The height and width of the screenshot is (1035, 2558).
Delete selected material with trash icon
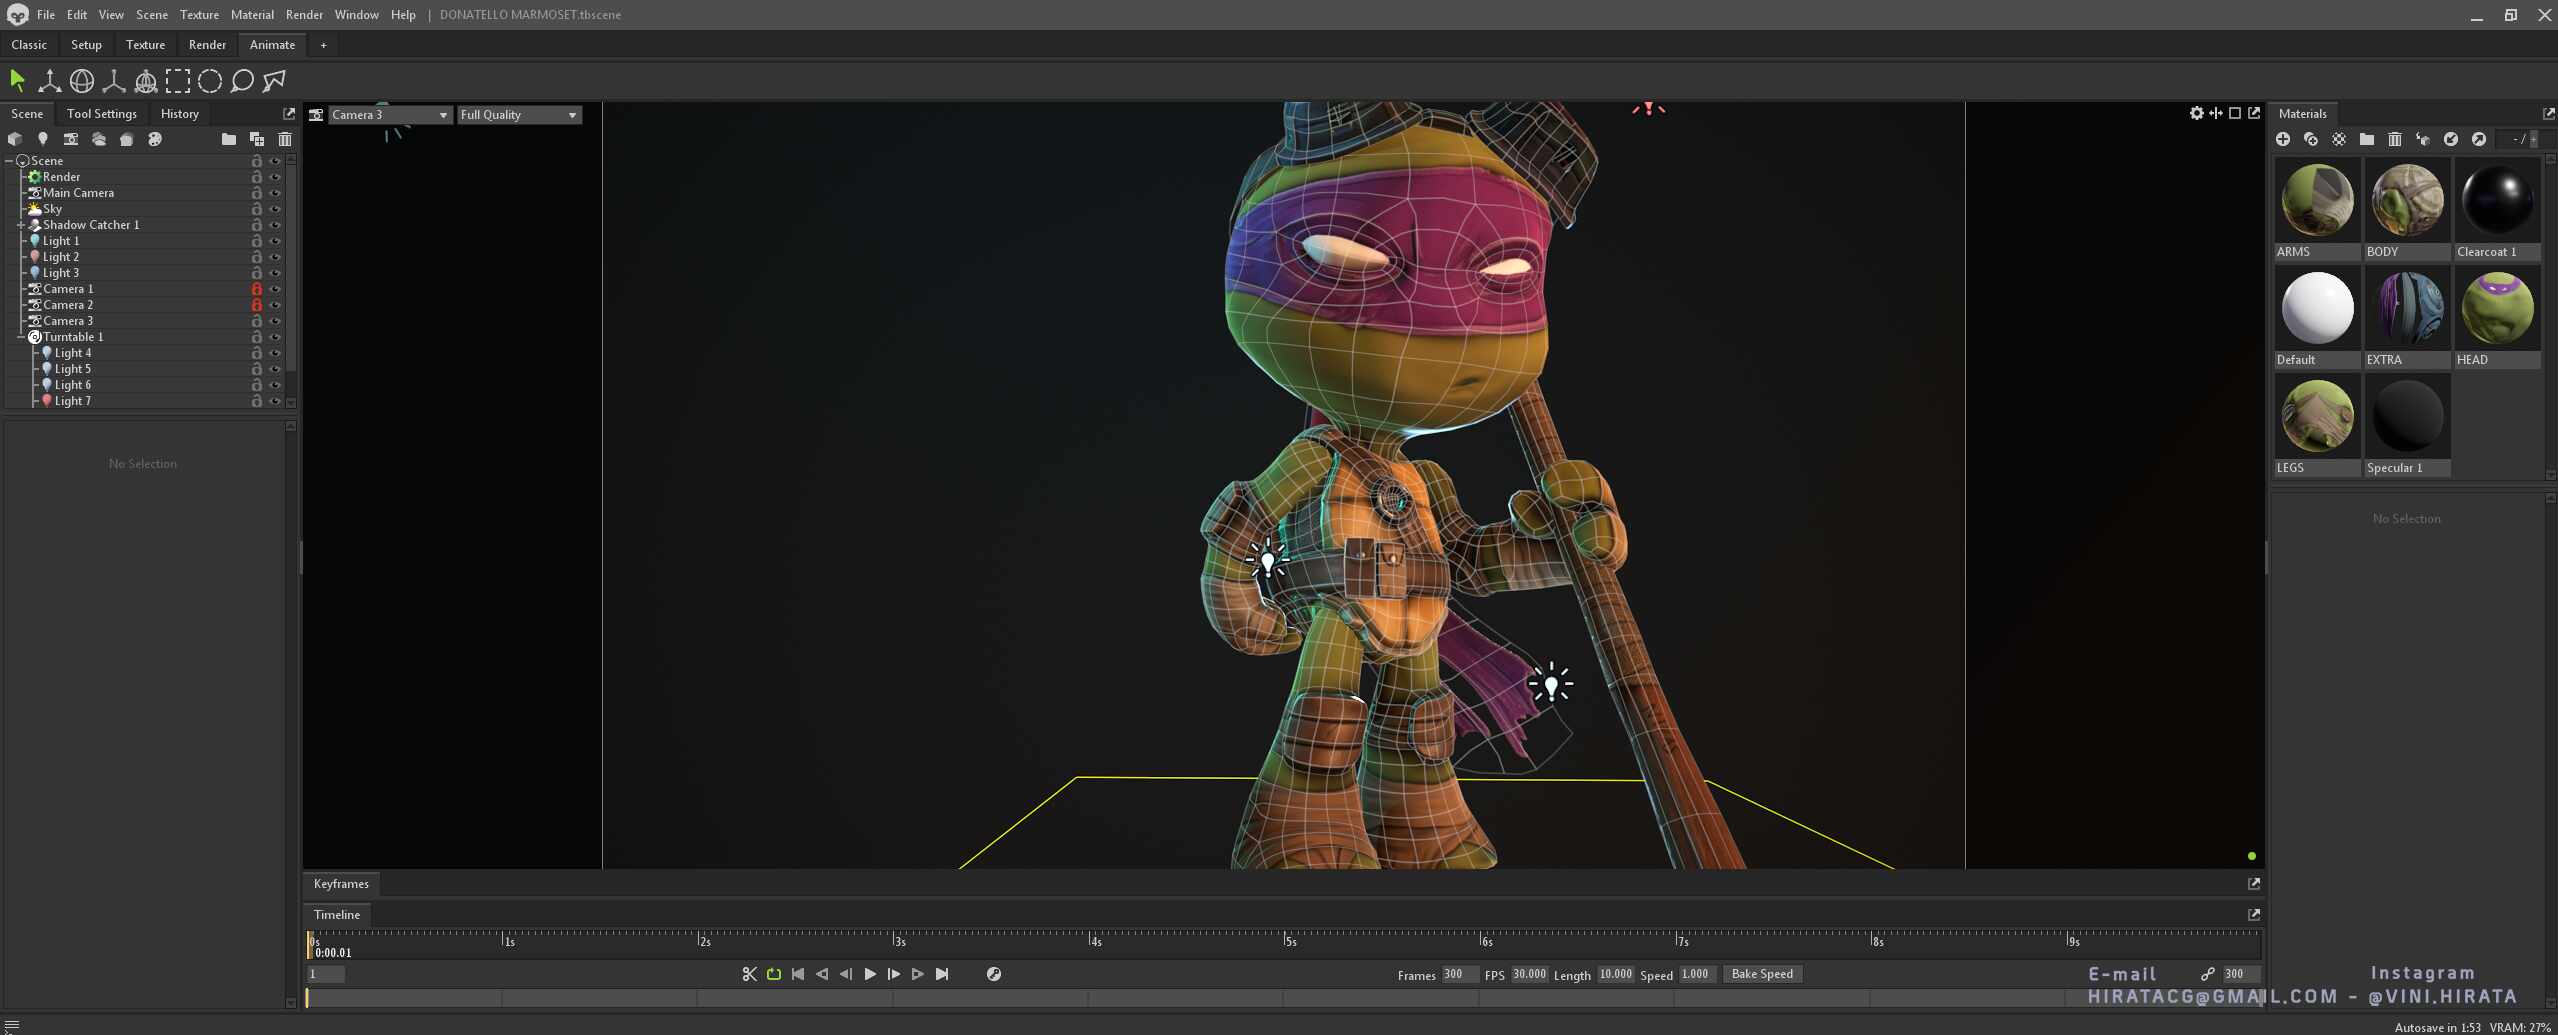(x=2395, y=139)
